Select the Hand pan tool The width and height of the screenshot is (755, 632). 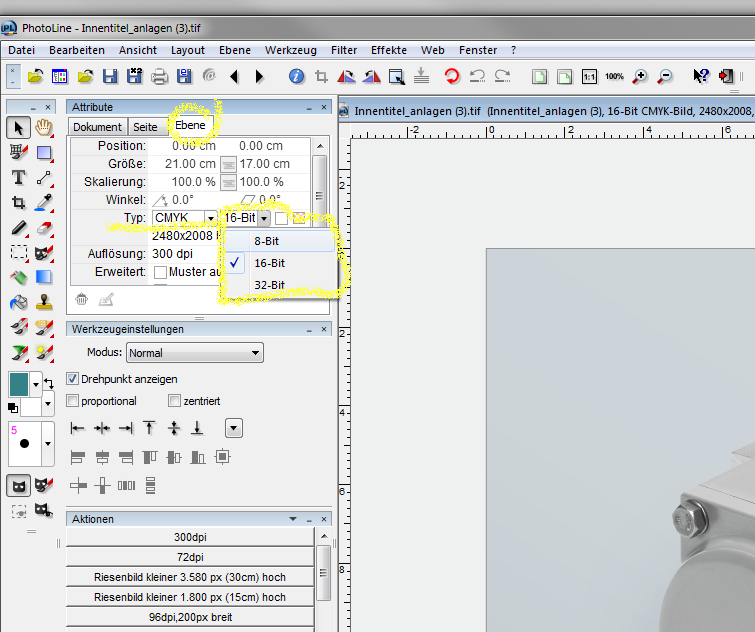[43, 127]
